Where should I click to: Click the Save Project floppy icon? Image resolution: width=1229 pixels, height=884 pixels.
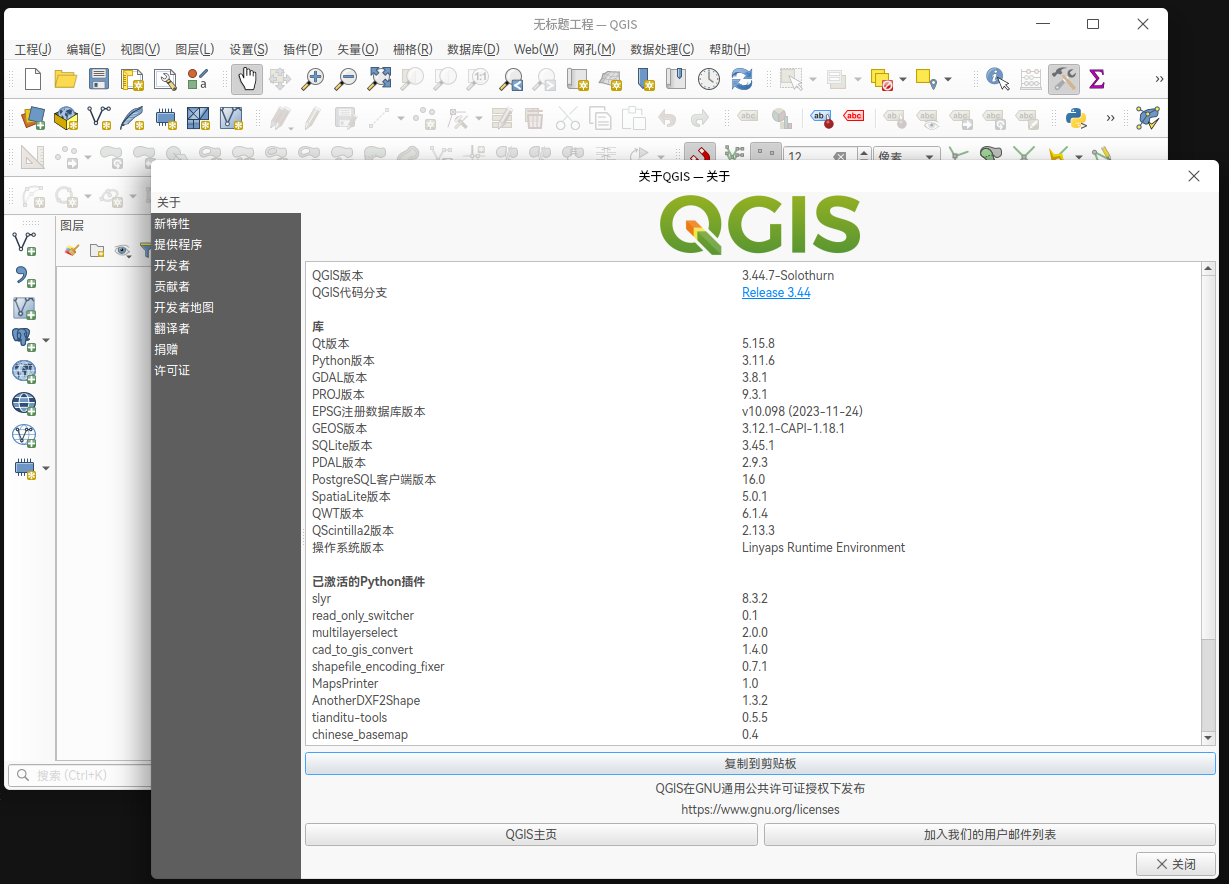point(98,79)
